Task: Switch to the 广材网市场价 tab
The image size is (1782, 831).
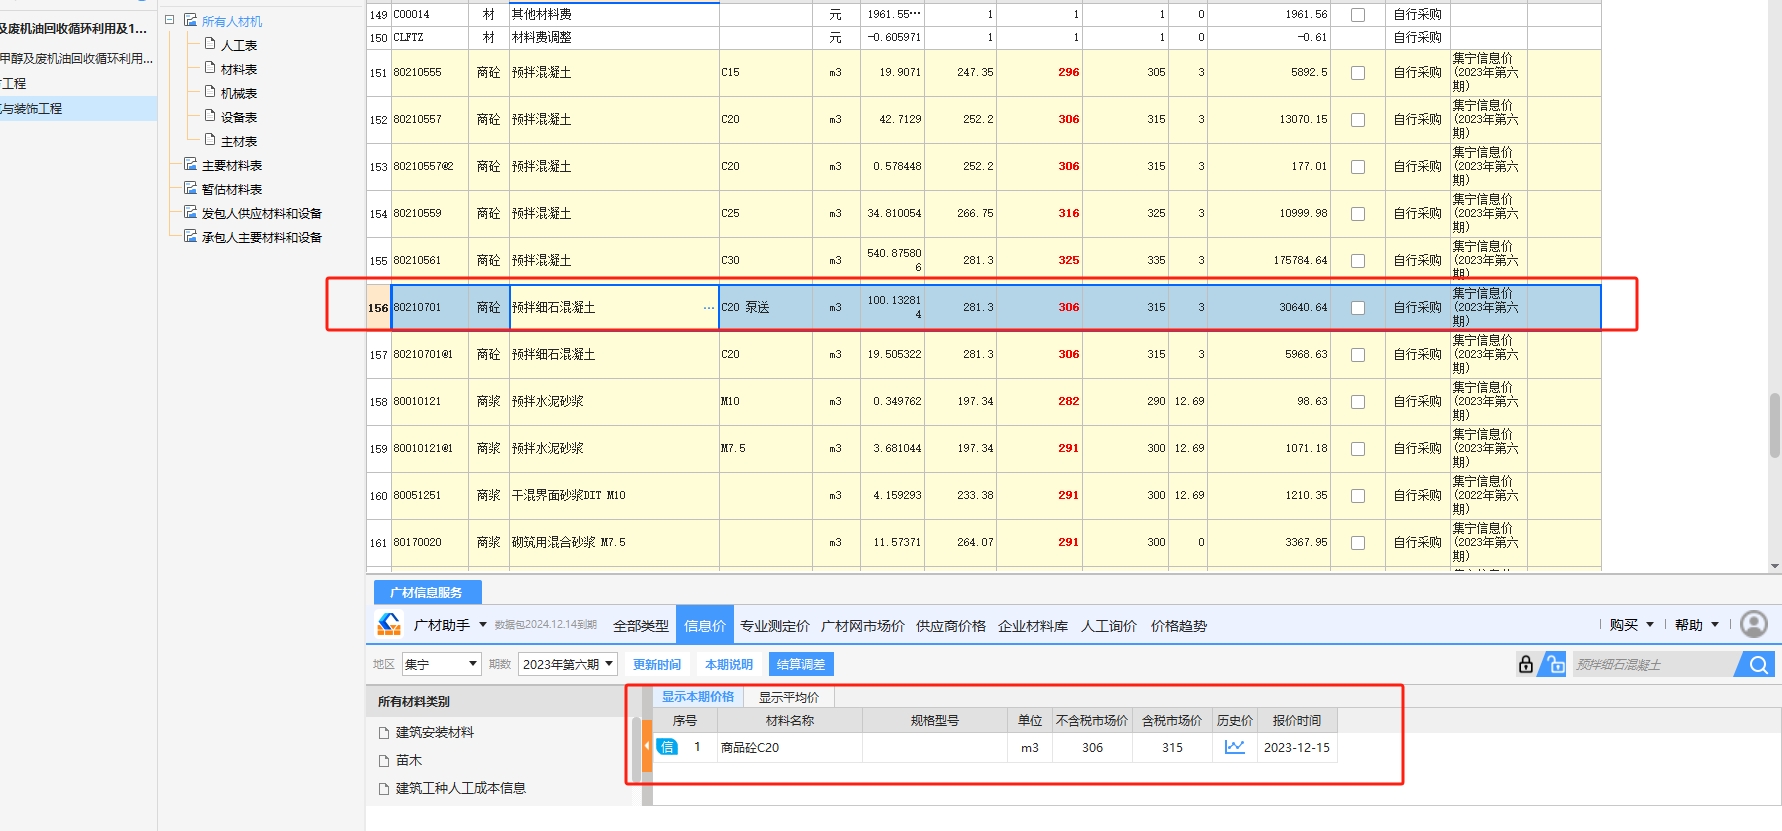Action: [863, 626]
